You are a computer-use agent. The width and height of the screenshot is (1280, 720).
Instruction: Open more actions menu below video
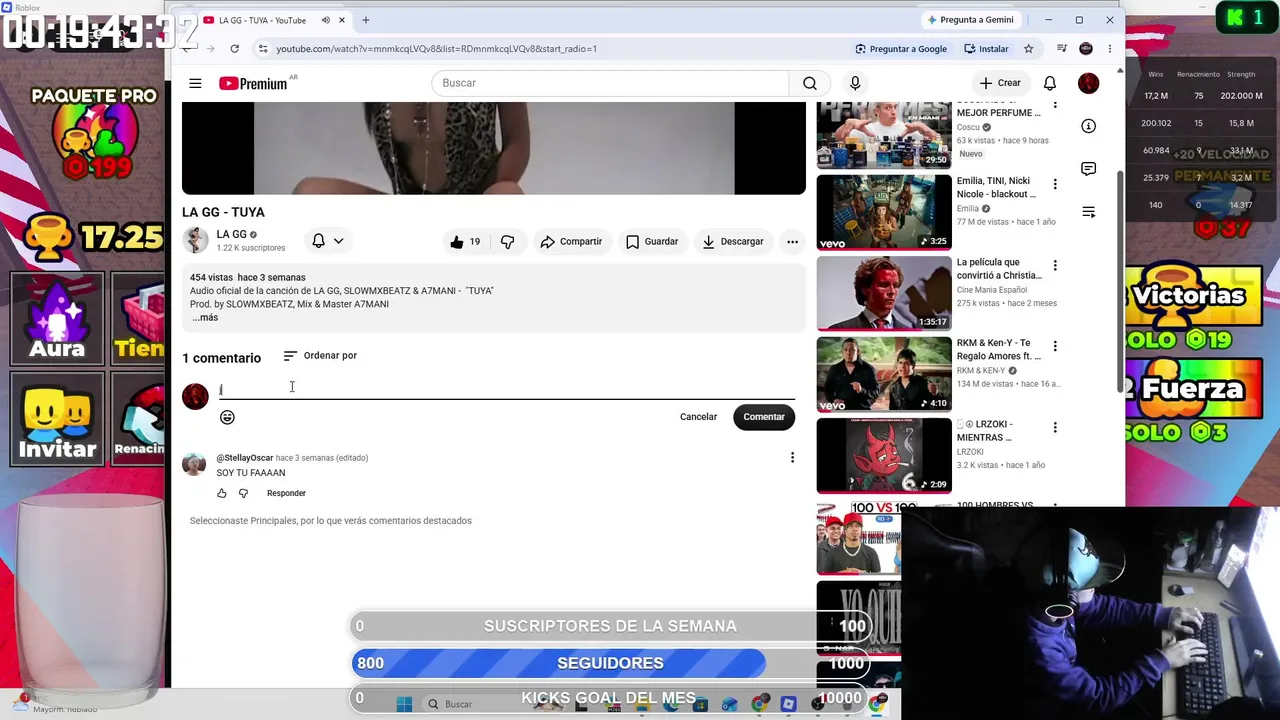pos(792,241)
